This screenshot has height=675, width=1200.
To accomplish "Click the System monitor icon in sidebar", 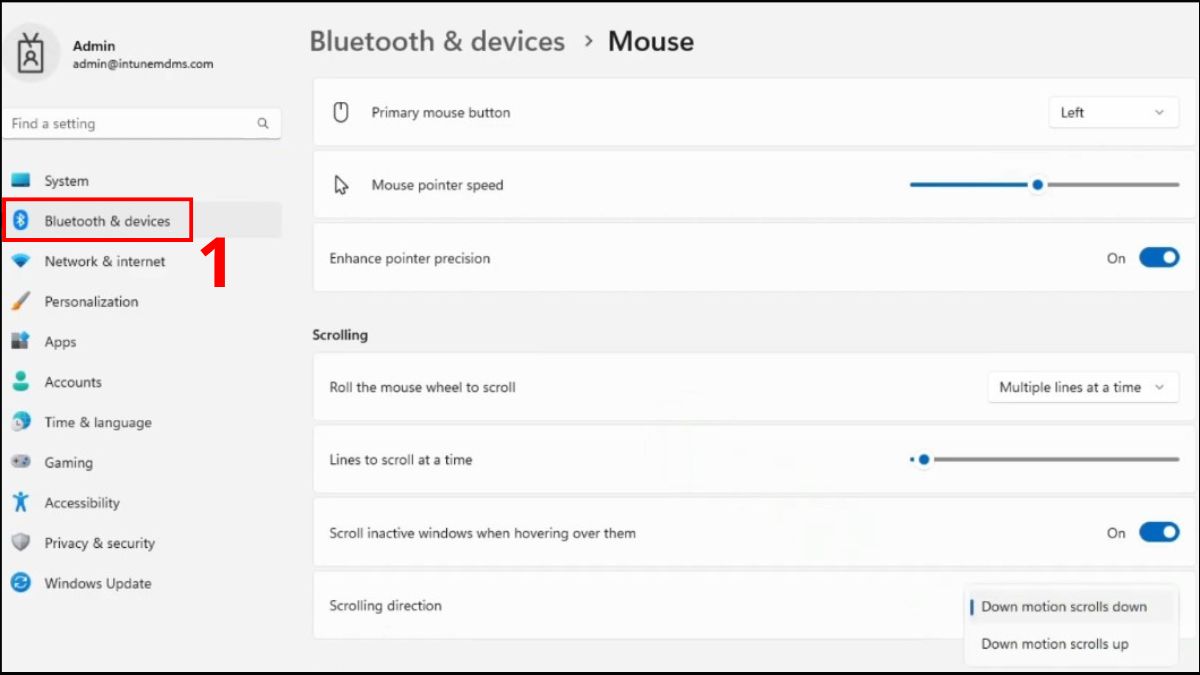I will click(21, 181).
